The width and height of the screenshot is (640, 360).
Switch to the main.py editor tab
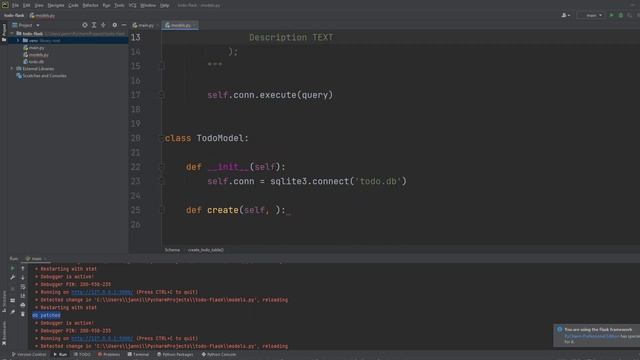tap(143, 25)
